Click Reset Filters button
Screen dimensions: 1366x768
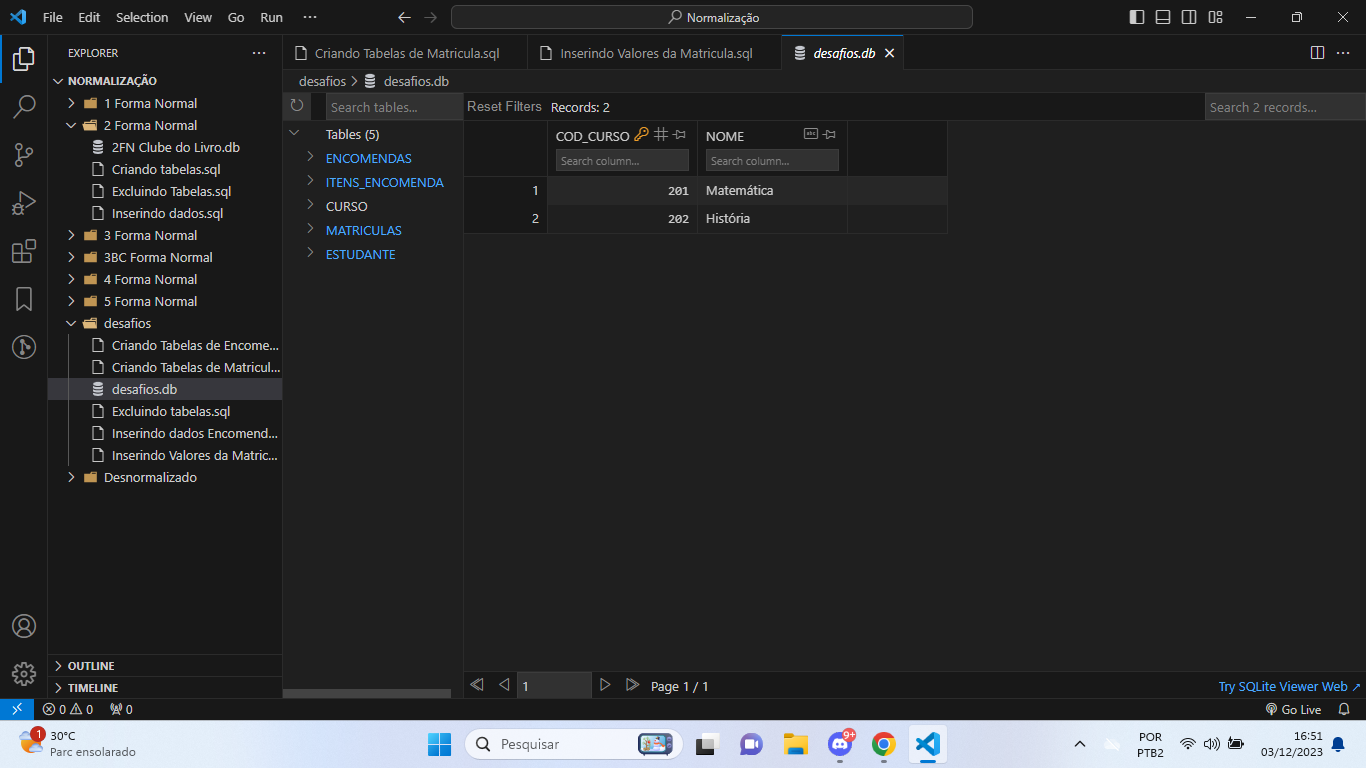click(504, 106)
